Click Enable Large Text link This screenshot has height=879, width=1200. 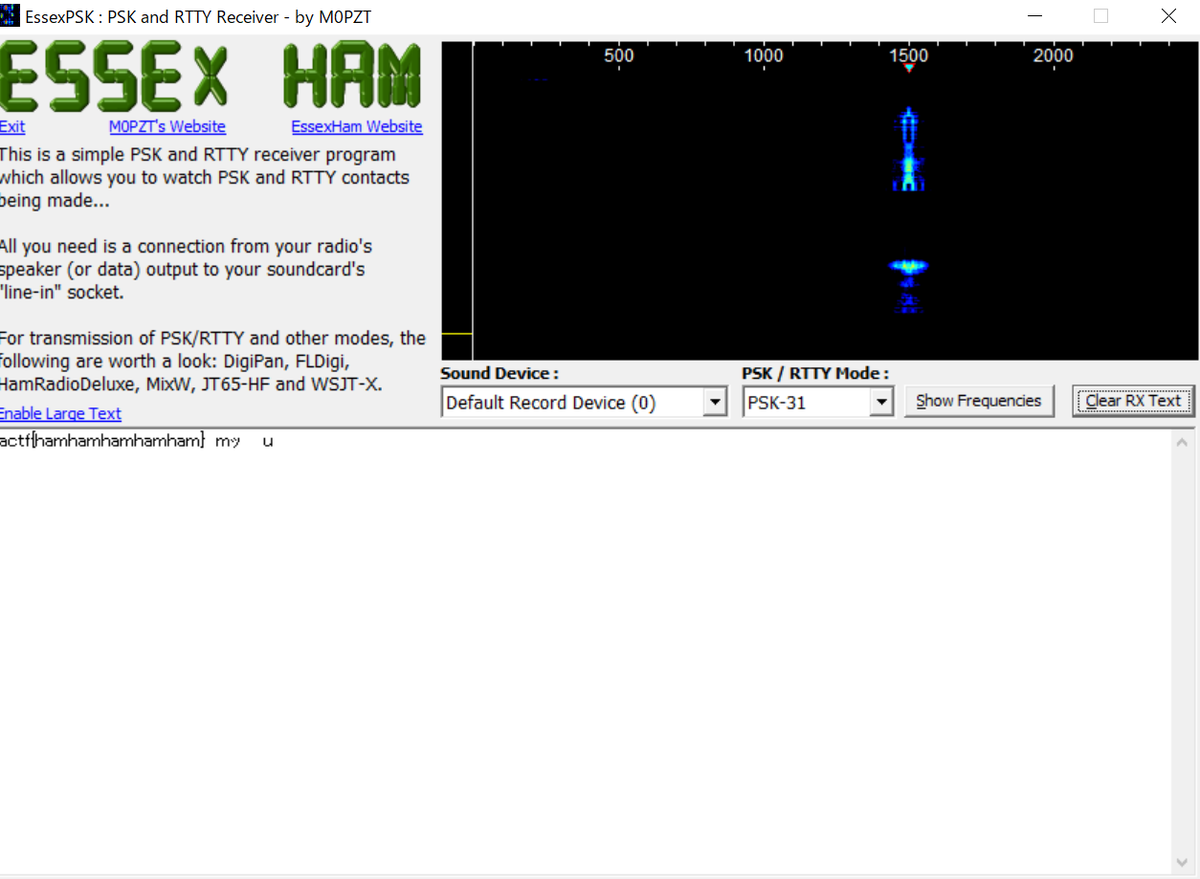pos(60,414)
